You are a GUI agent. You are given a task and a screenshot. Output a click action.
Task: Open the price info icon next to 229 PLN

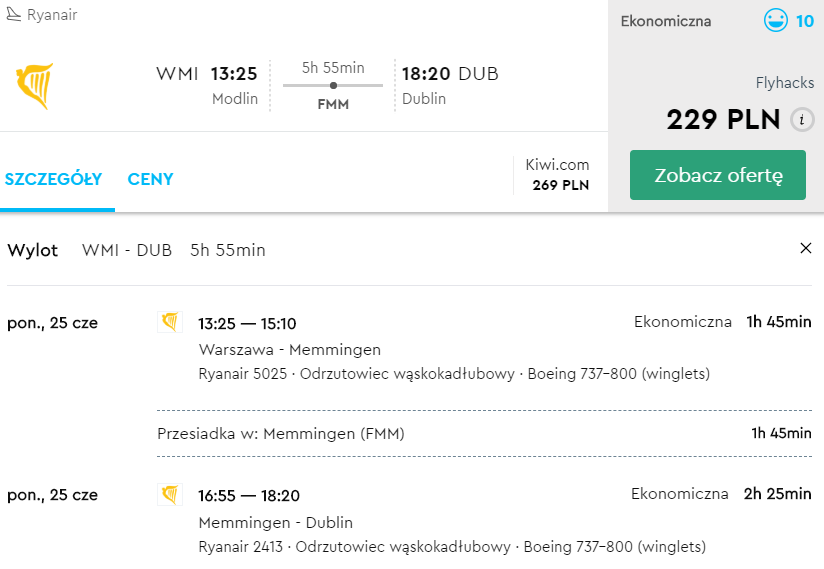(x=802, y=120)
